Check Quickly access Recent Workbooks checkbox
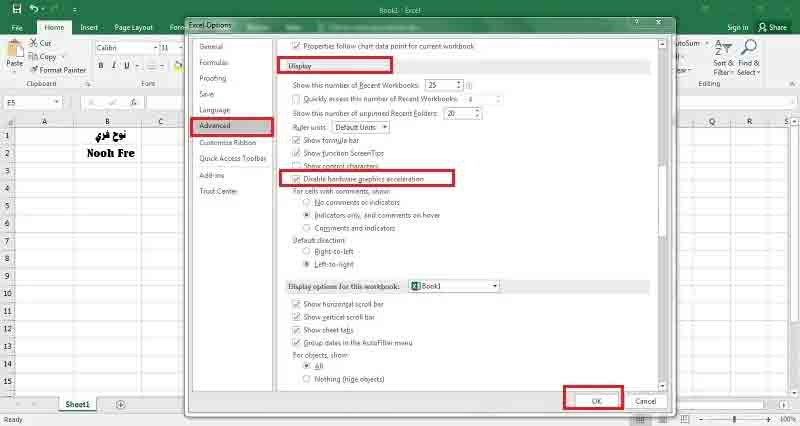 (296, 99)
